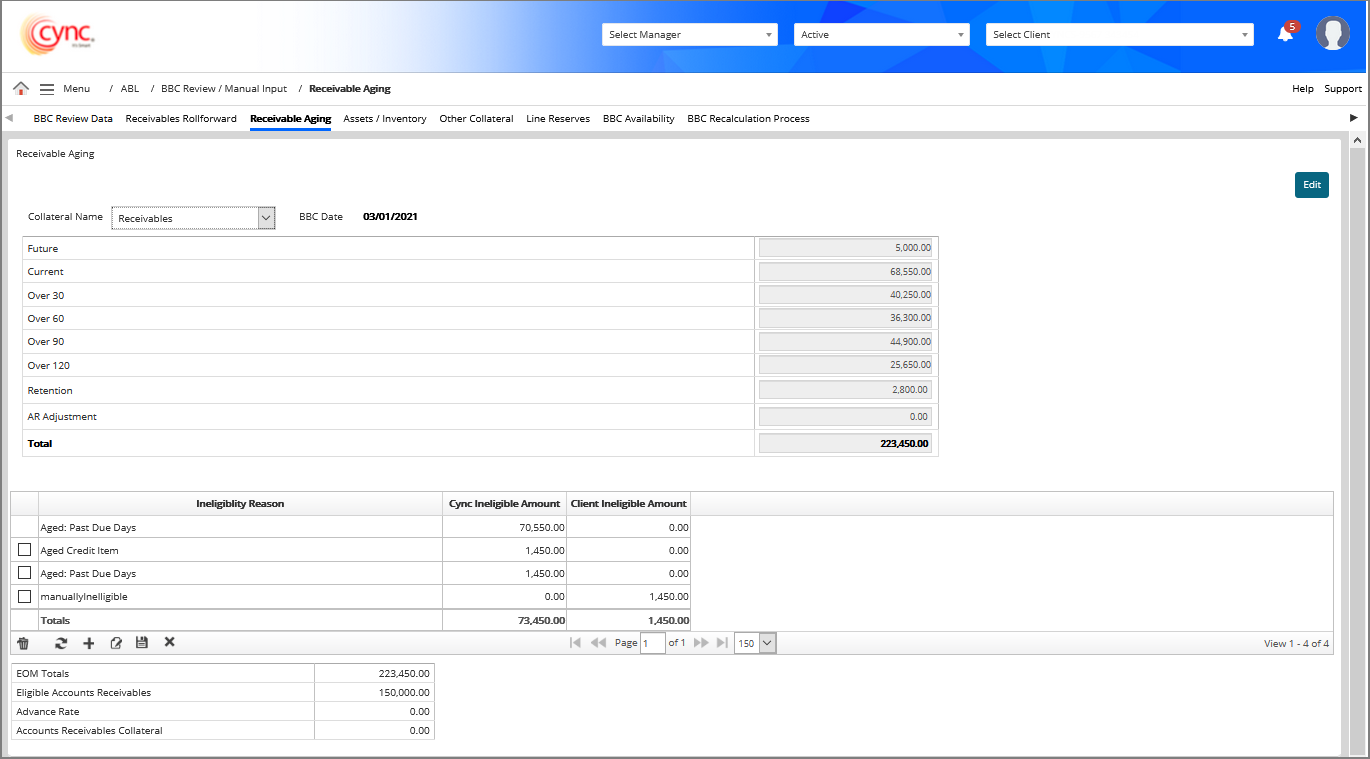Click the home icon in breadcrumb bar

[21, 89]
